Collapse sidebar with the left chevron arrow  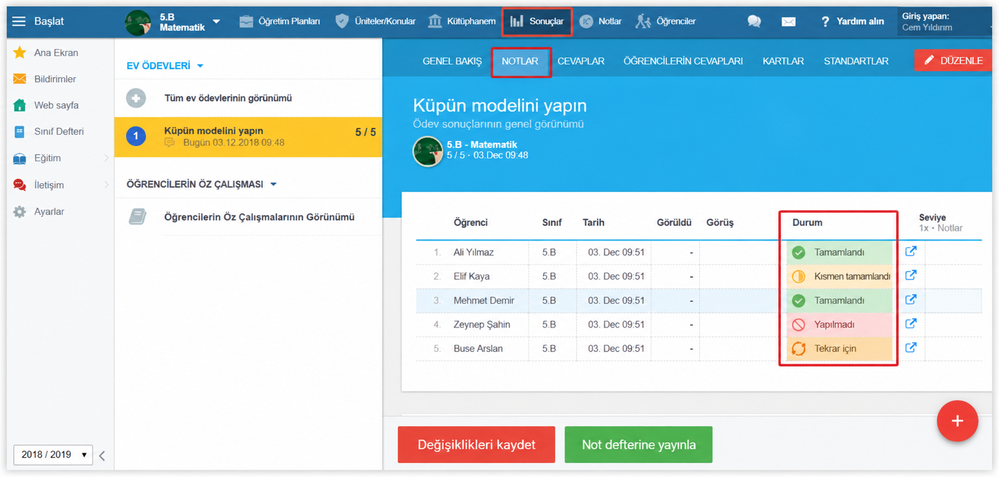coord(102,455)
